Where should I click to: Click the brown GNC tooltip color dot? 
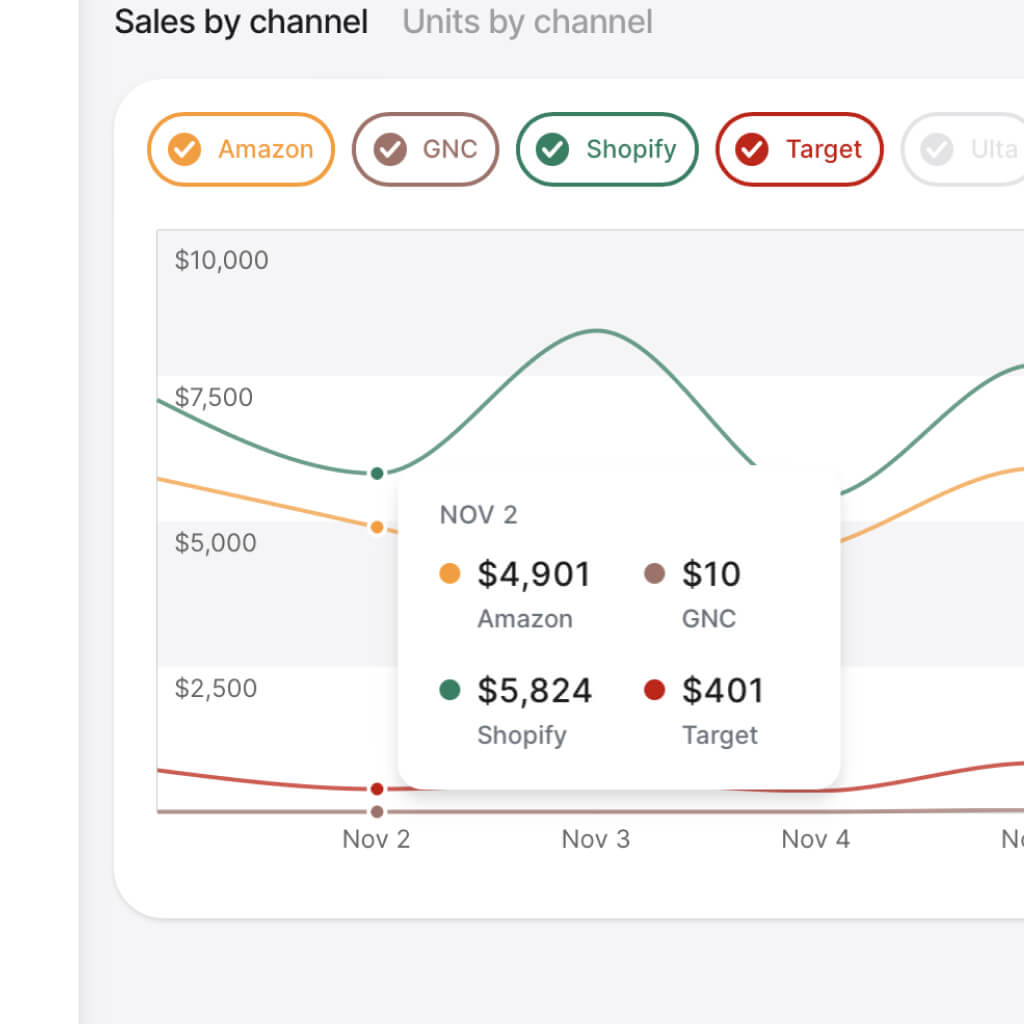(654, 573)
